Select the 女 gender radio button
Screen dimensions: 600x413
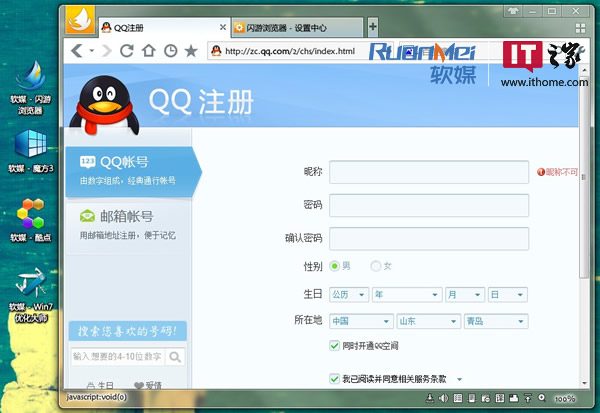click(x=376, y=266)
